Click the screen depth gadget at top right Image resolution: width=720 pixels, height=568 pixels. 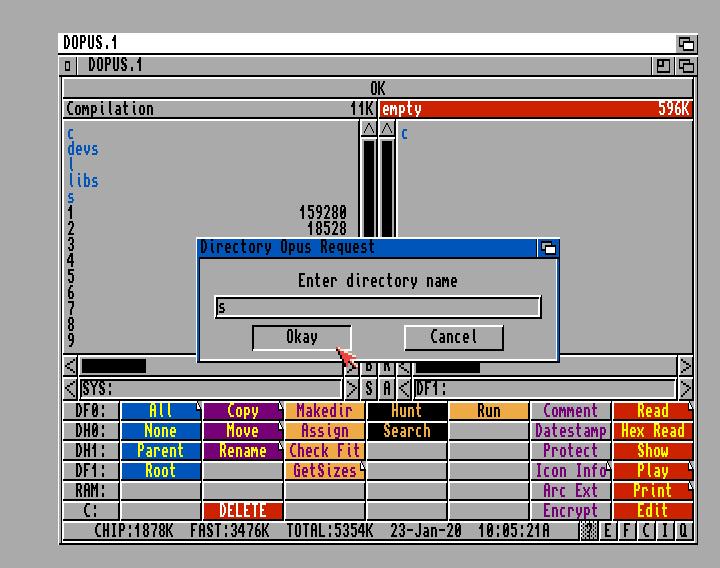pyautogui.click(x=685, y=43)
